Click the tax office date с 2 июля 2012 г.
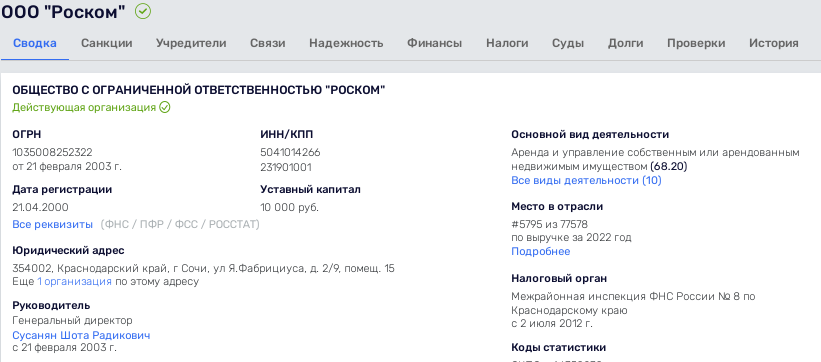The image size is (821, 362). pos(552,324)
